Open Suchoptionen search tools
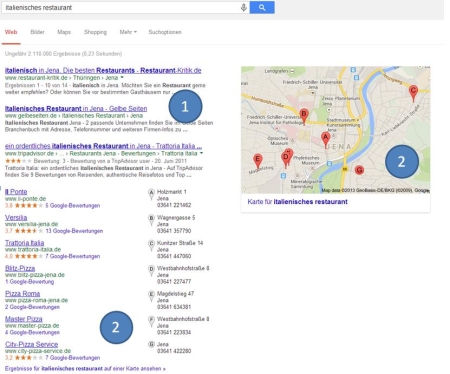450x374 pixels. 165,32
